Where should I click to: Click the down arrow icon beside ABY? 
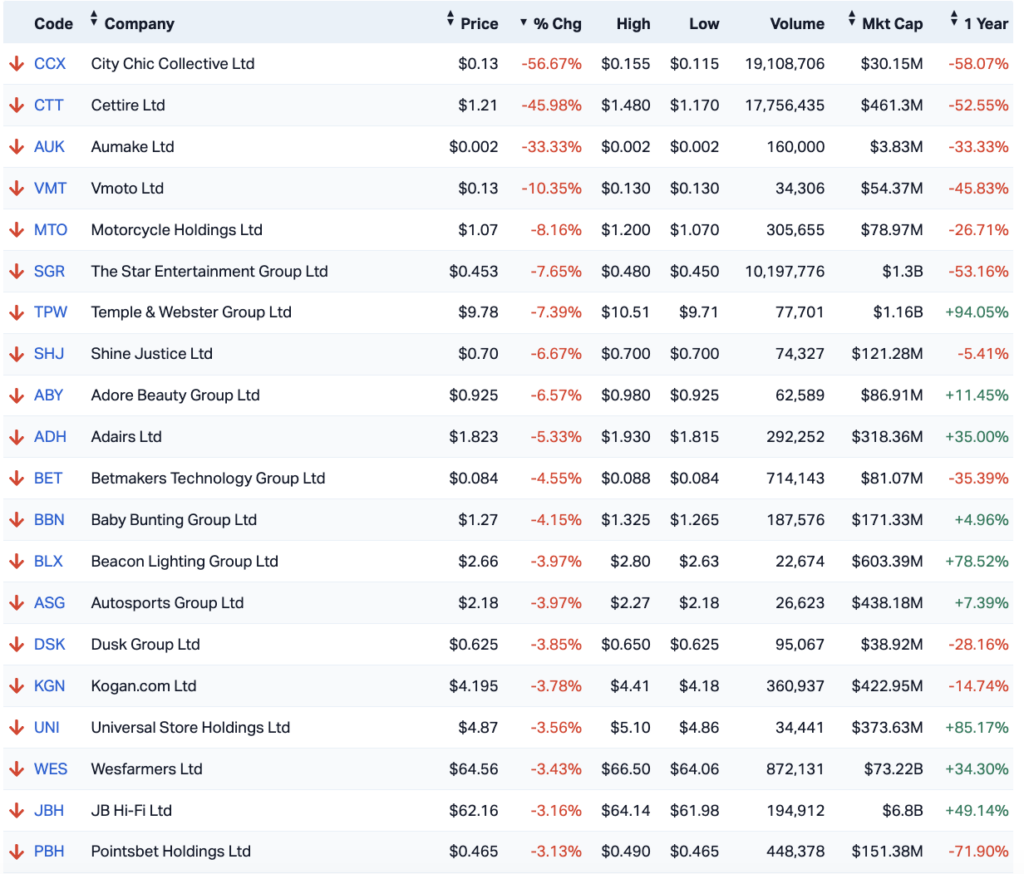pos(16,395)
